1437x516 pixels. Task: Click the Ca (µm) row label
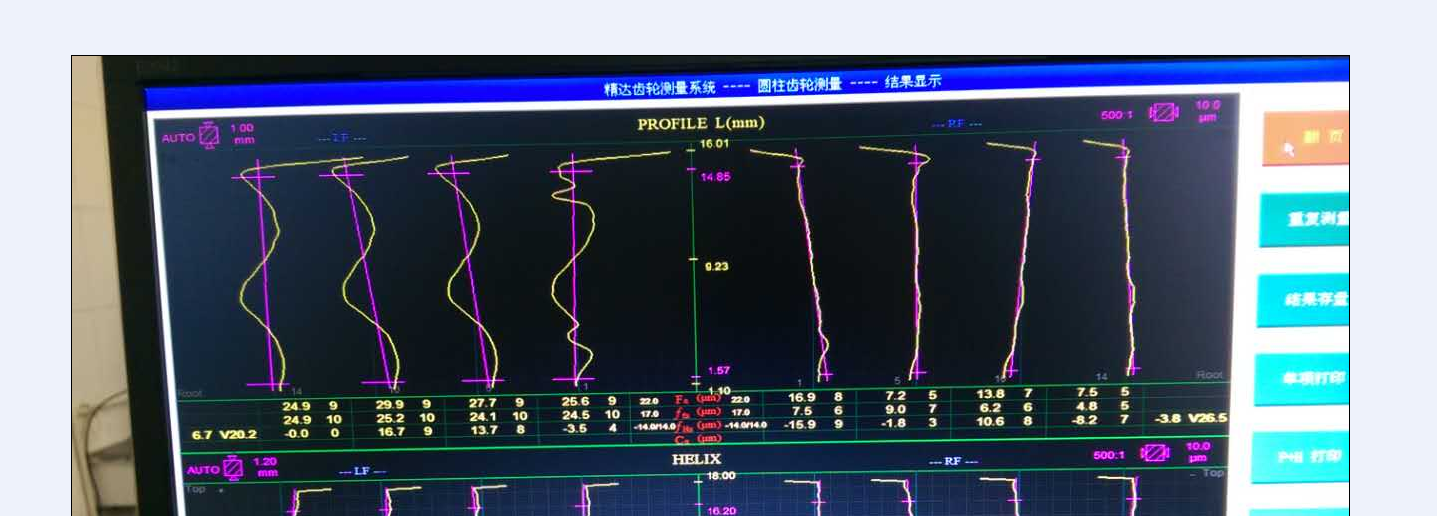699,439
